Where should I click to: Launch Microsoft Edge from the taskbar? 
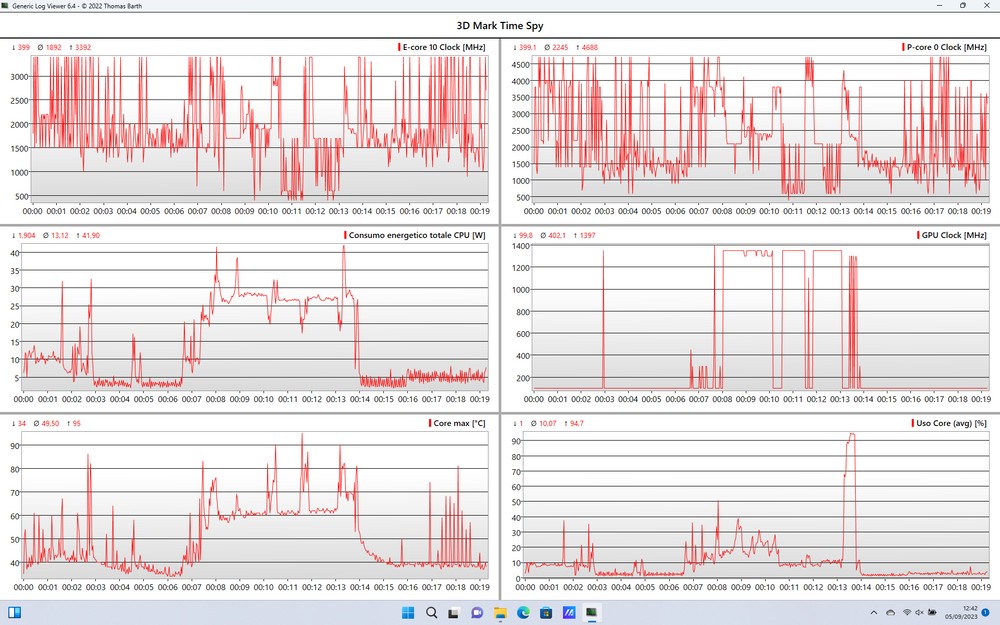coord(523,613)
